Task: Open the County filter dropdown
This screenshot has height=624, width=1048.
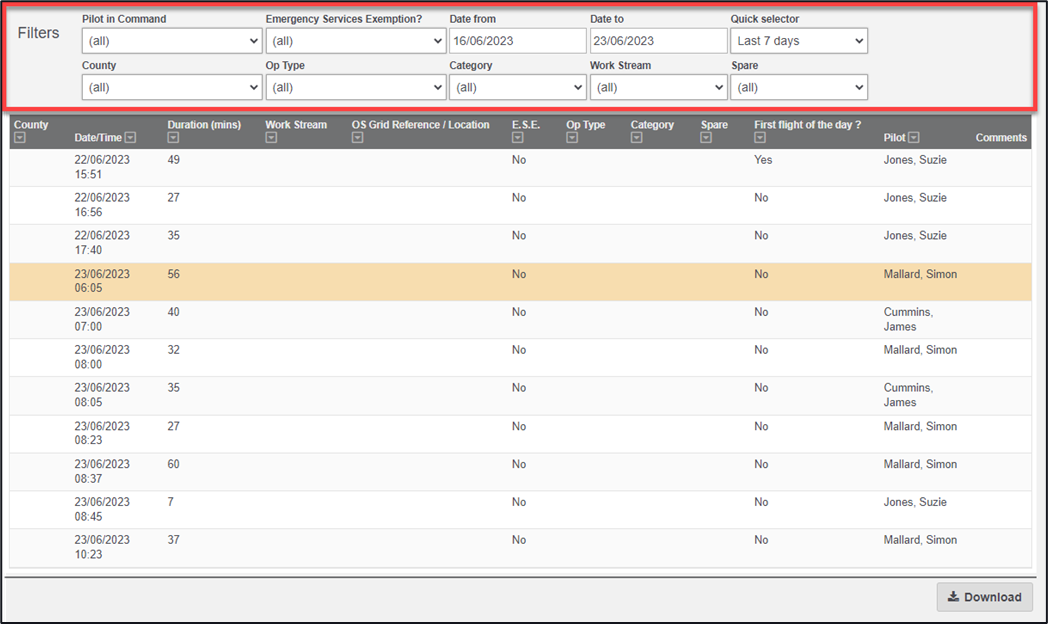Action: (172, 87)
